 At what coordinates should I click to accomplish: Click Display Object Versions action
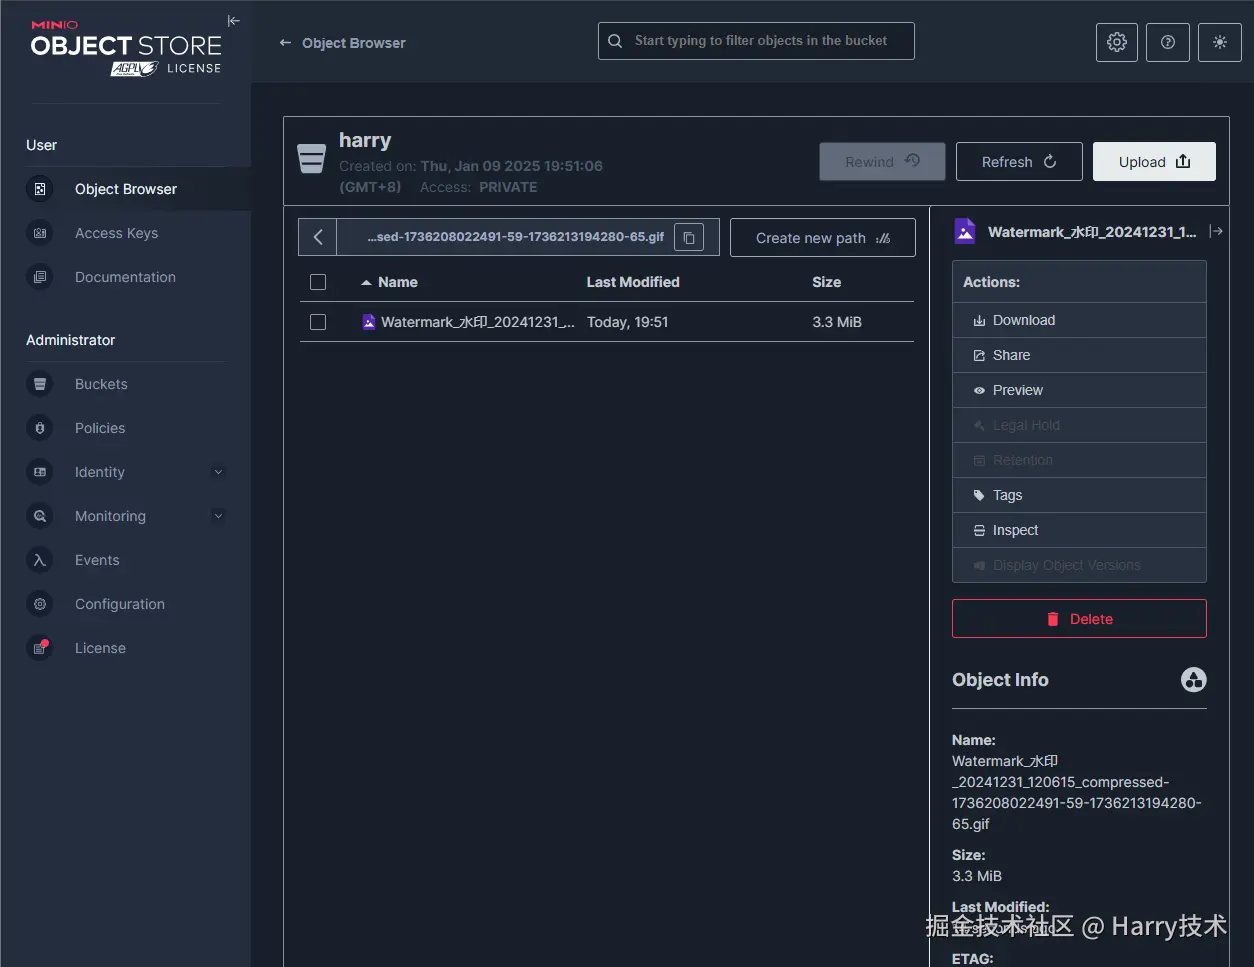point(1079,565)
